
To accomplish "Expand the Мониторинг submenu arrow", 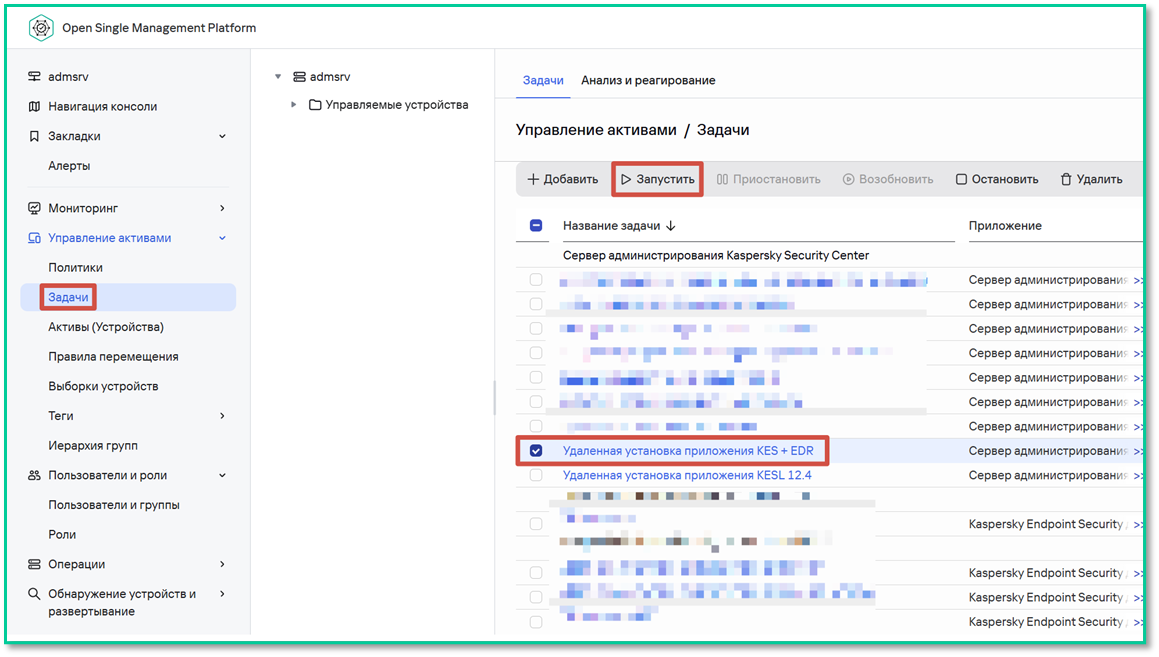I will click(222, 208).
